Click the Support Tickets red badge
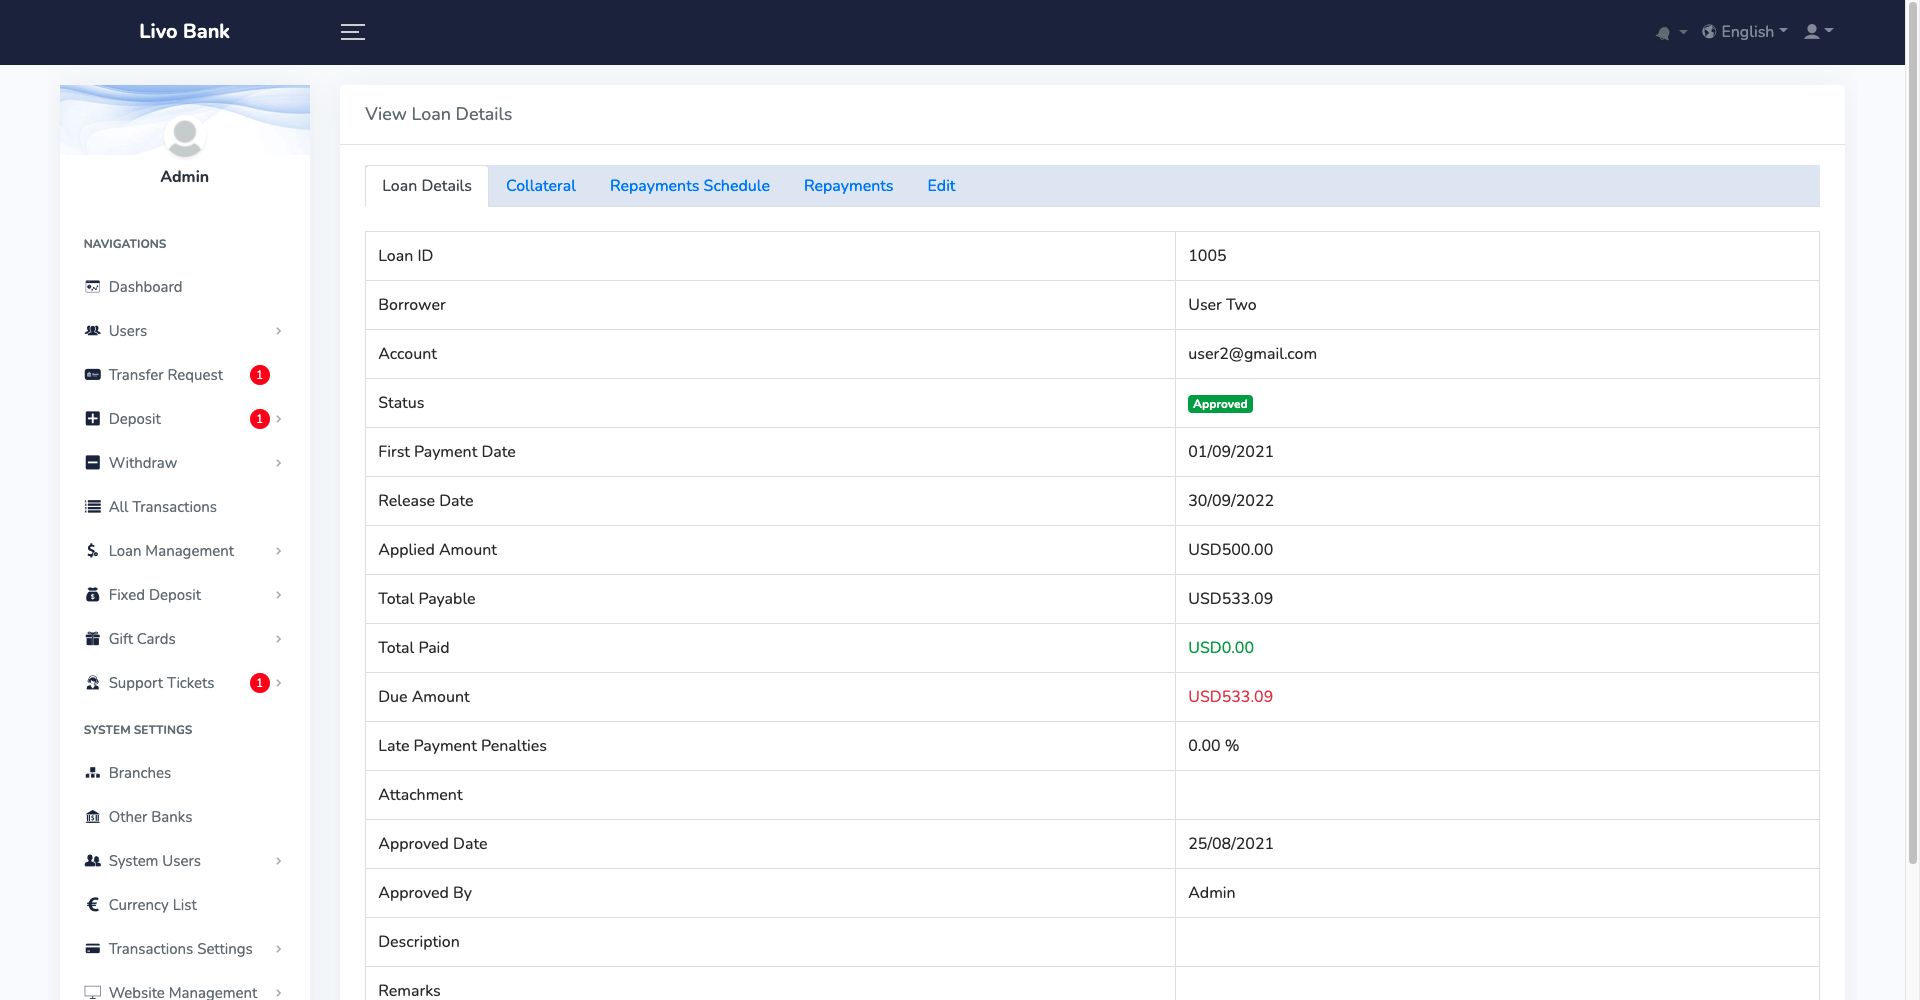 click(260, 683)
